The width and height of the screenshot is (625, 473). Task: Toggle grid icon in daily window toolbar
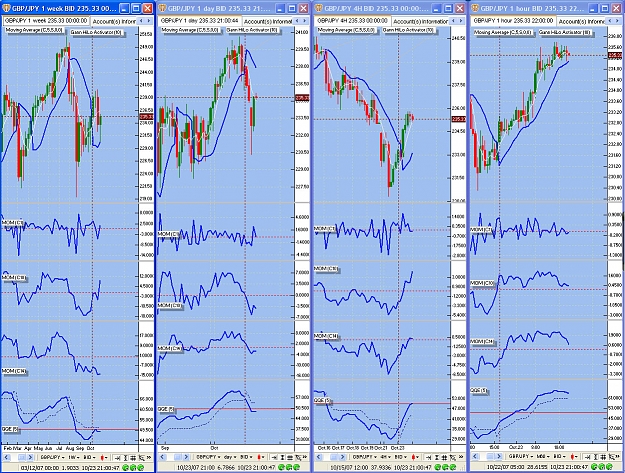290,457
